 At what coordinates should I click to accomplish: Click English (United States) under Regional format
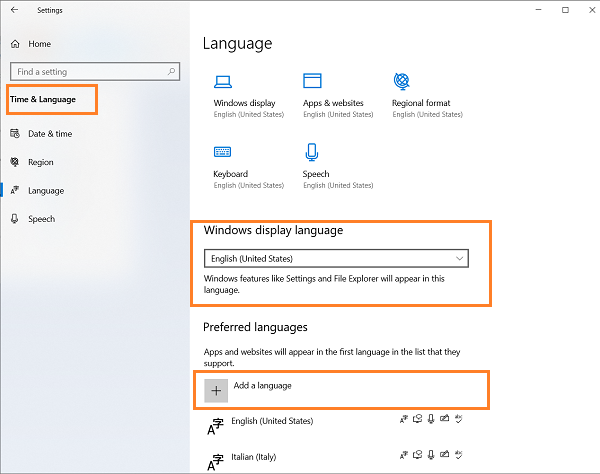[x=427, y=114]
